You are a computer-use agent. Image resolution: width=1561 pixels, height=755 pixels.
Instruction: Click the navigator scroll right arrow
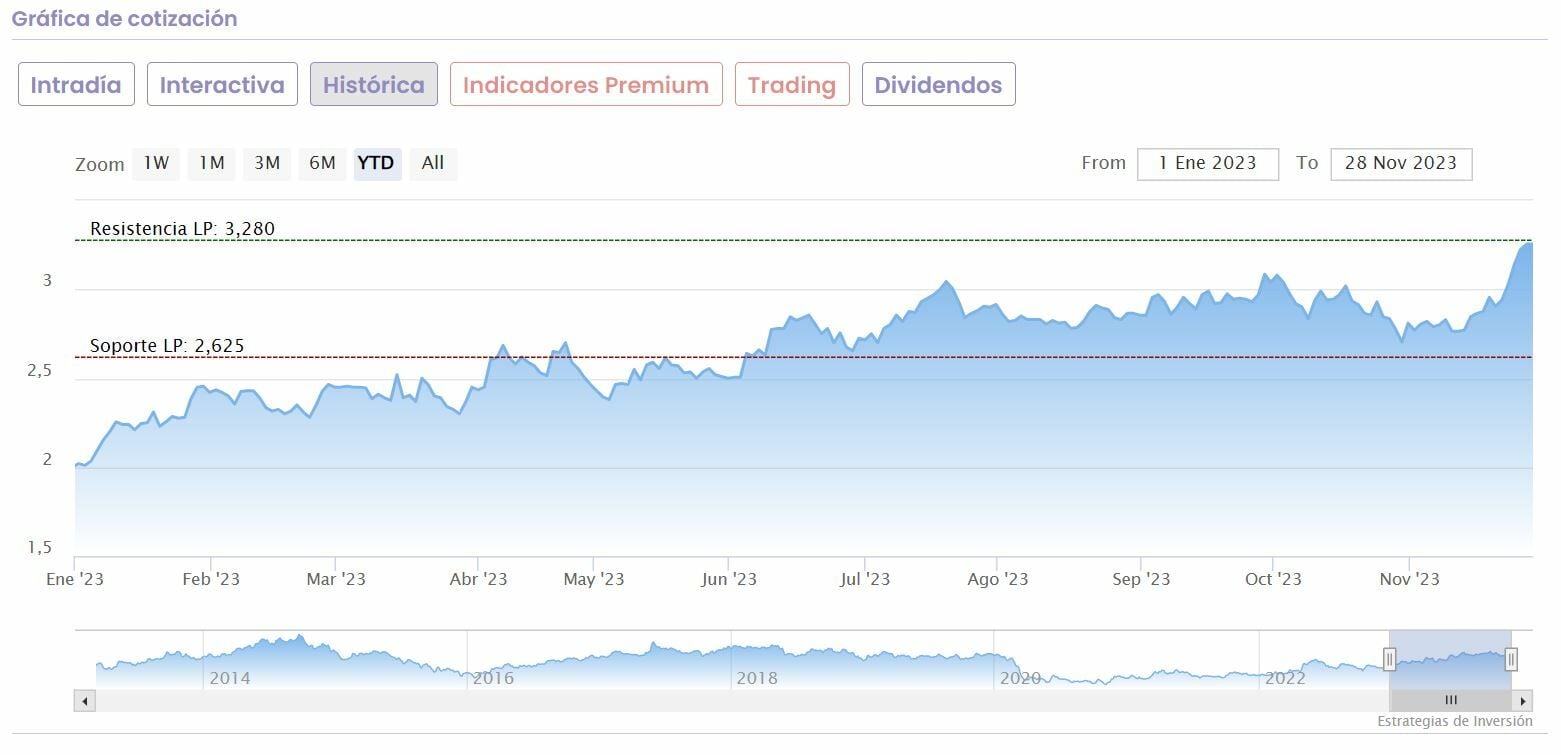tap(1523, 701)
